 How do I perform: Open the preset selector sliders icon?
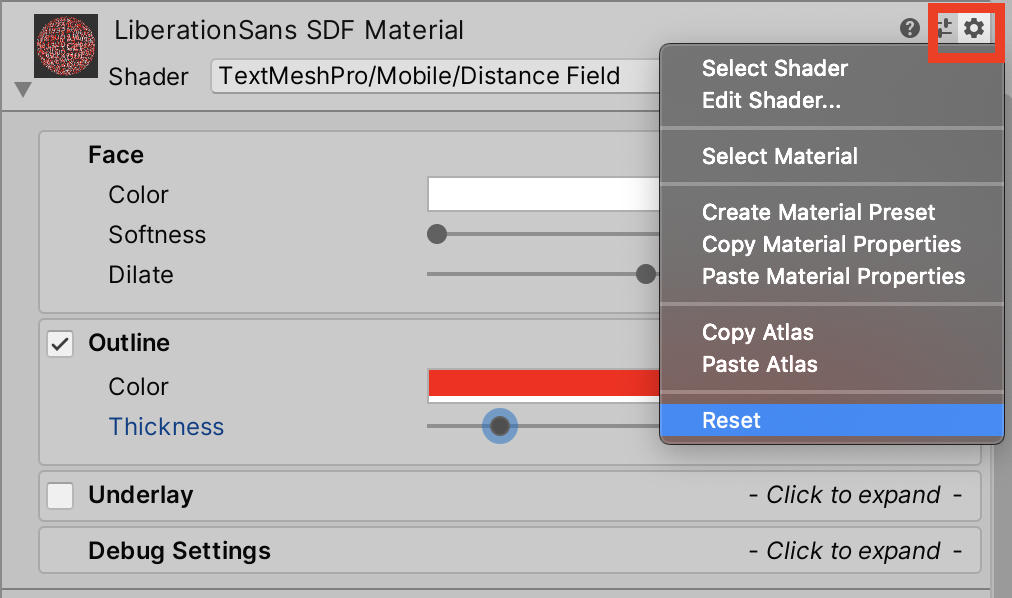945,28
